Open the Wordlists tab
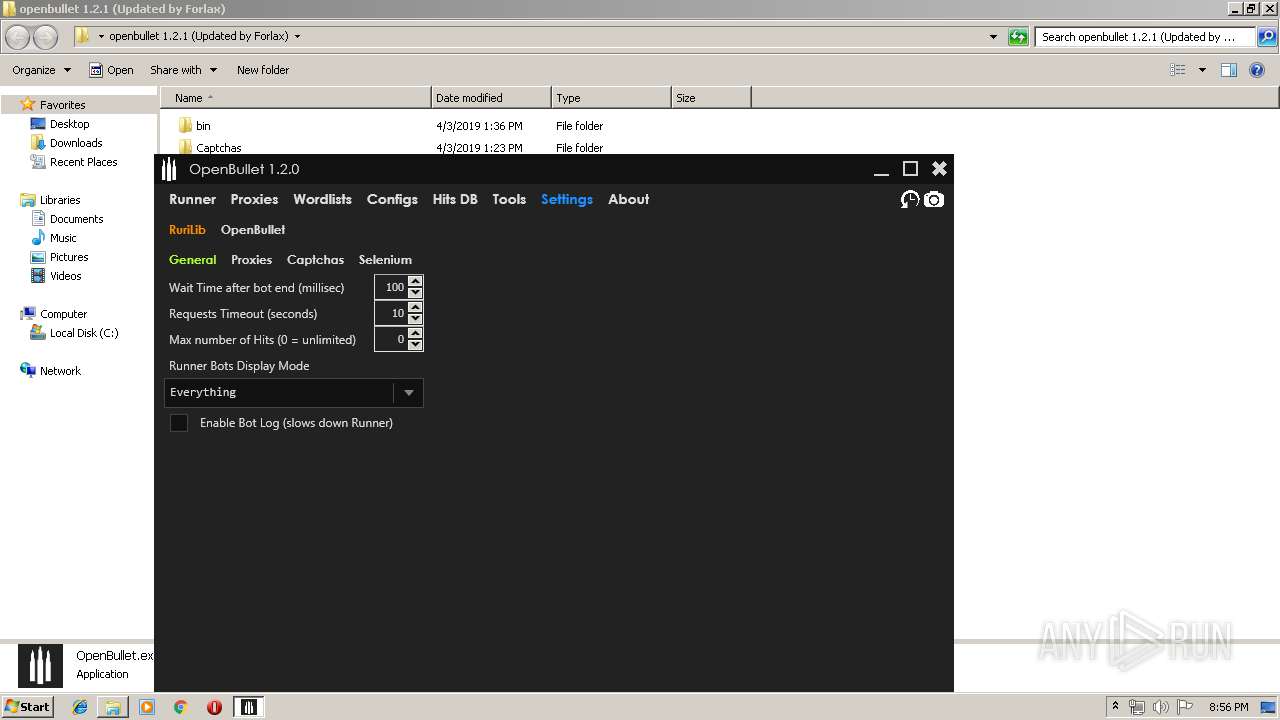This screenshot has height=720, width=1280. pyautogui.click(x=322, y=199)
